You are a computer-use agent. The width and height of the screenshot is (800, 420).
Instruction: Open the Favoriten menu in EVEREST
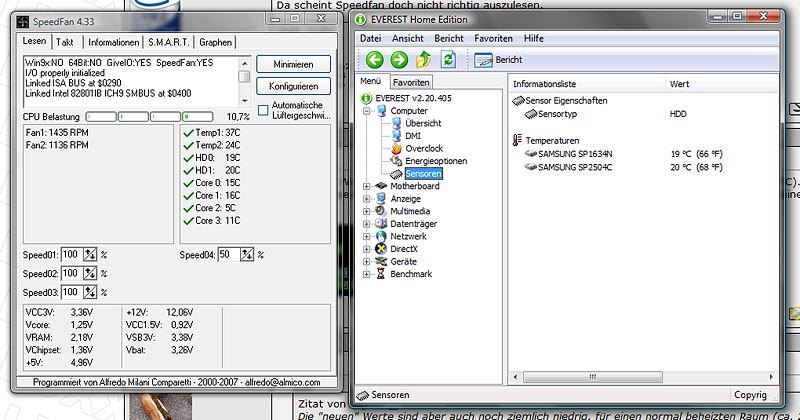click(493, 38)
